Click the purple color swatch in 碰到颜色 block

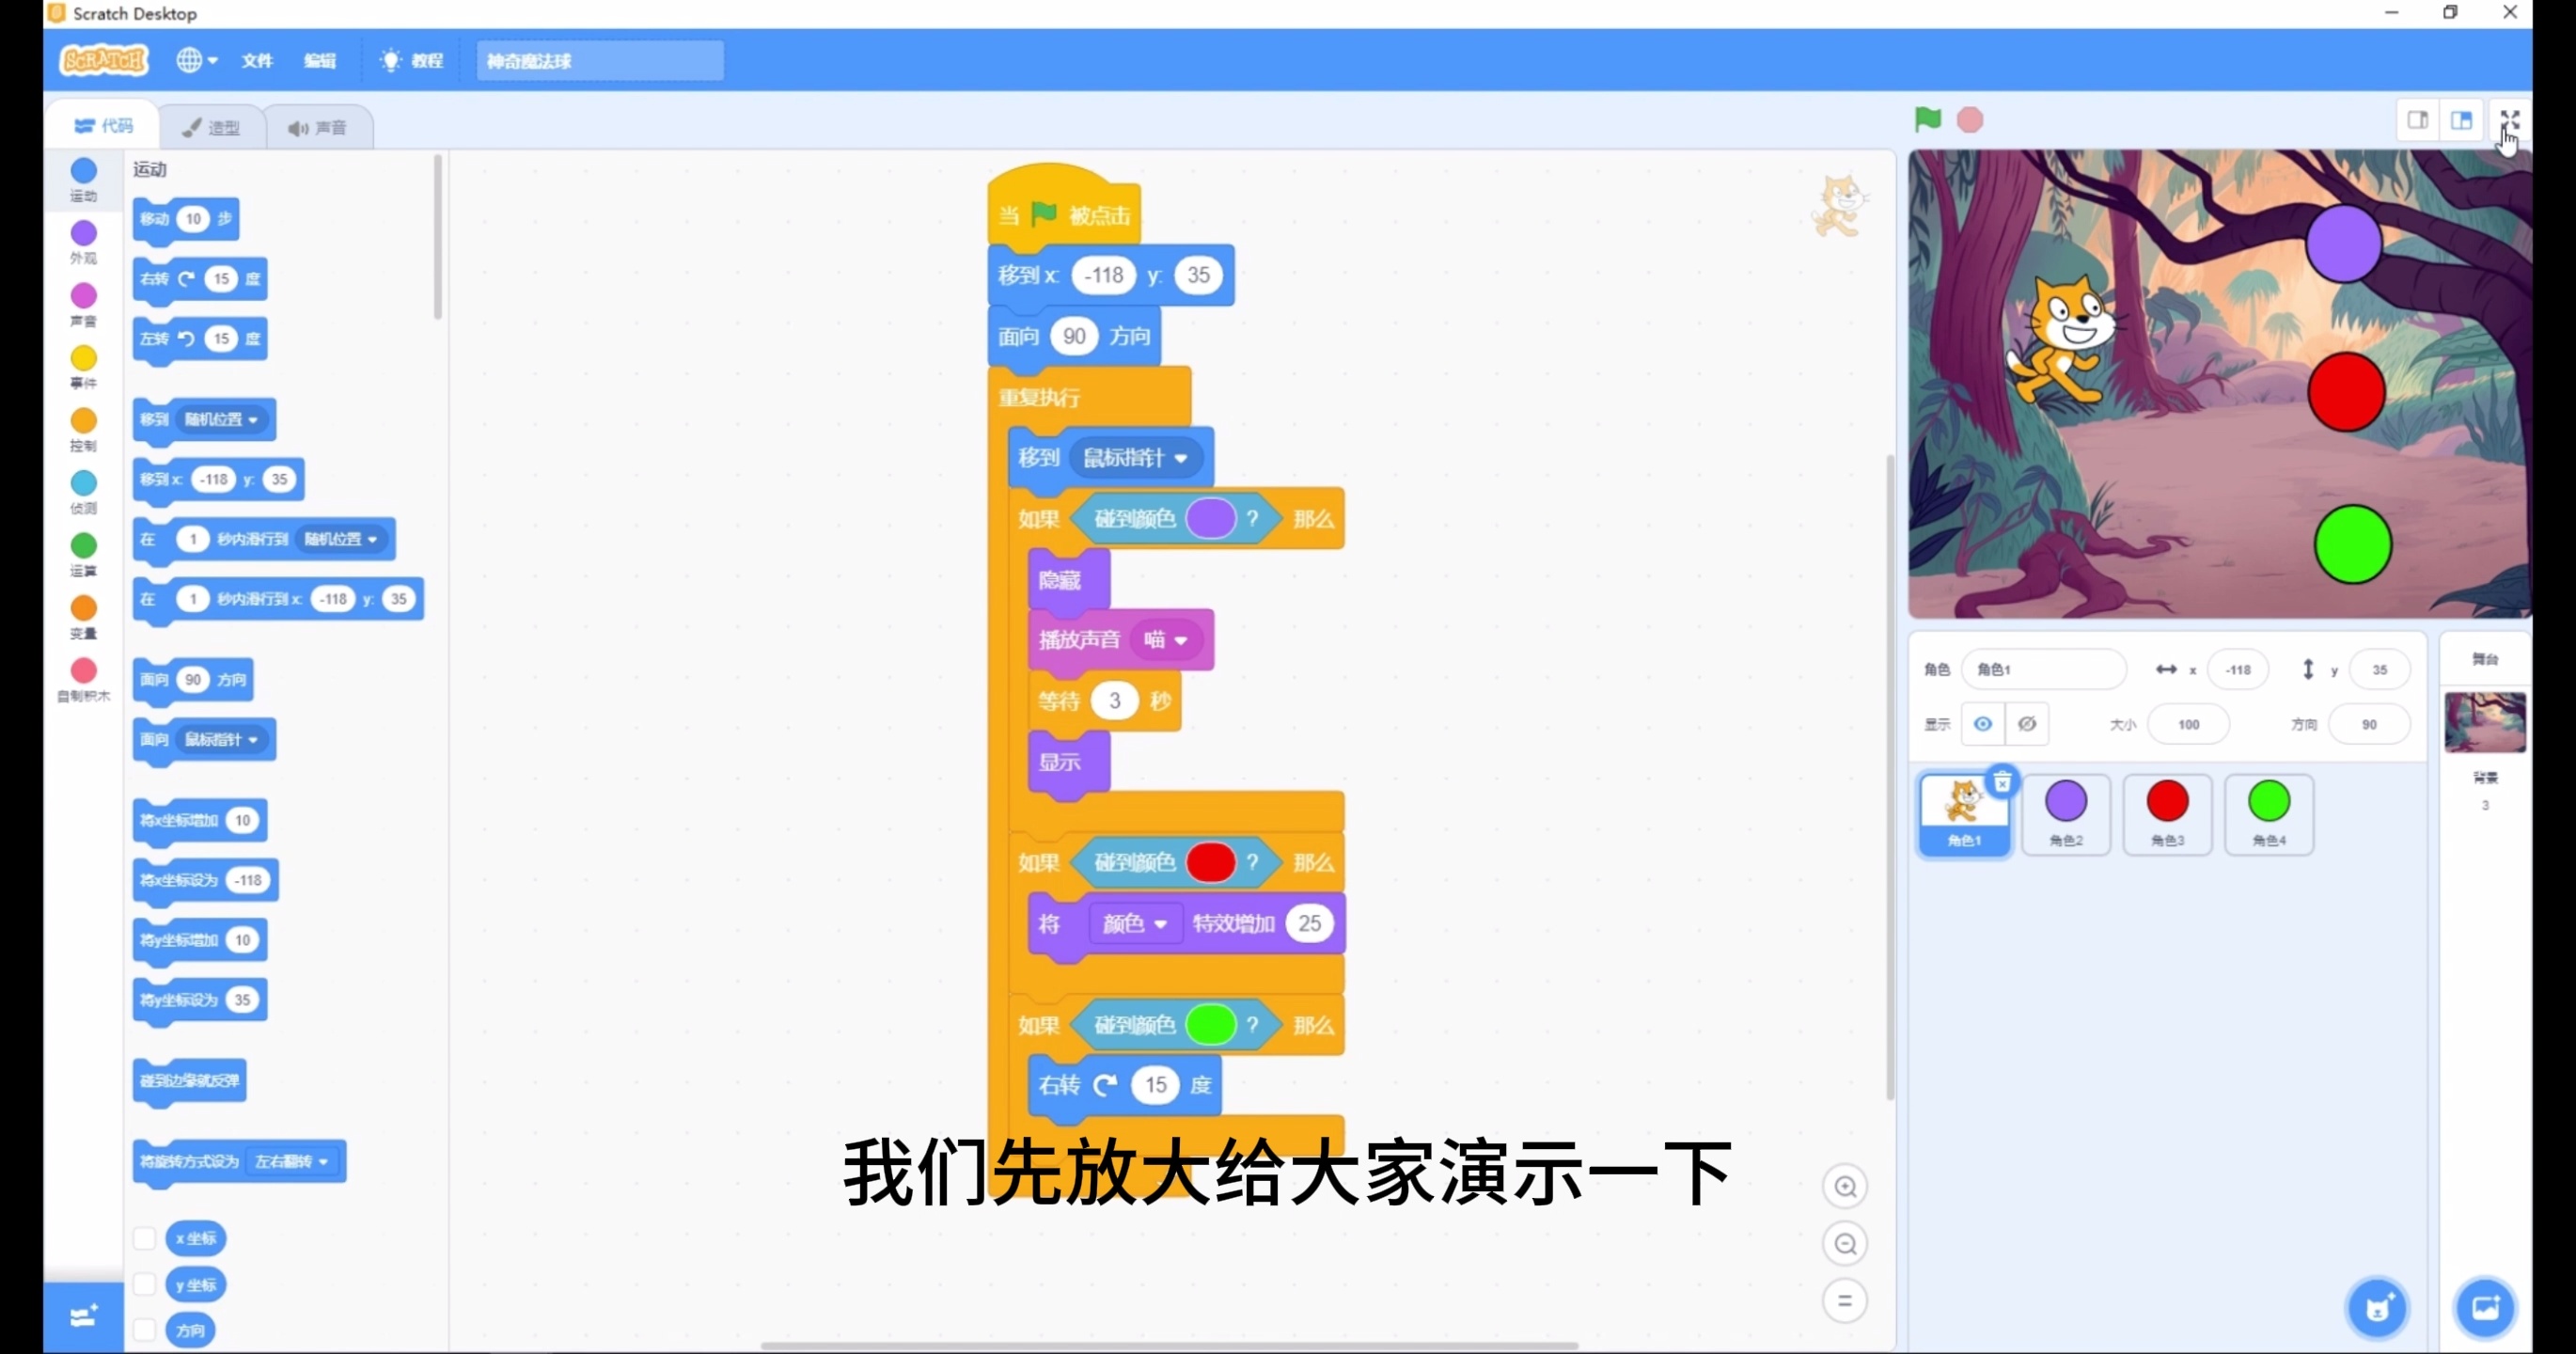pos(1213,519)
